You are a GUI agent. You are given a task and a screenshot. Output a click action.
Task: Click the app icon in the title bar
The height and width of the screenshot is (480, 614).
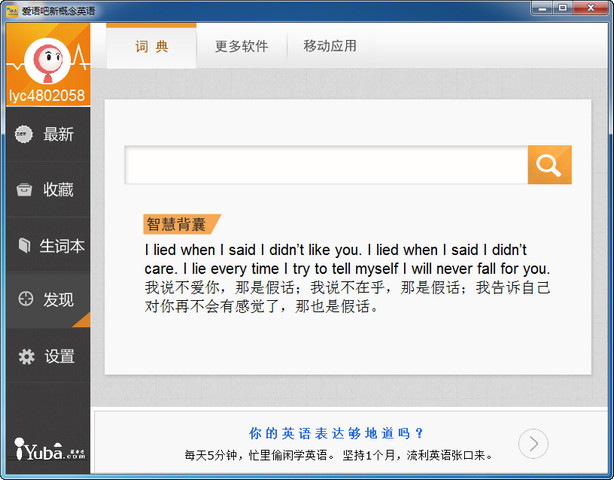click(12, 11)
